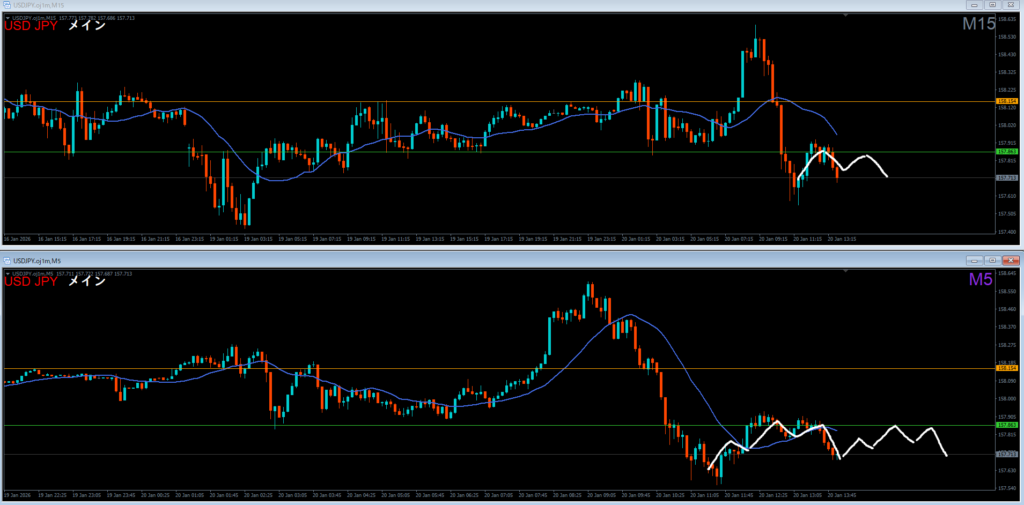1024x505 pixels.
Task: Click the 'メイン' label in M5 chart
Action: coord(86,282)
